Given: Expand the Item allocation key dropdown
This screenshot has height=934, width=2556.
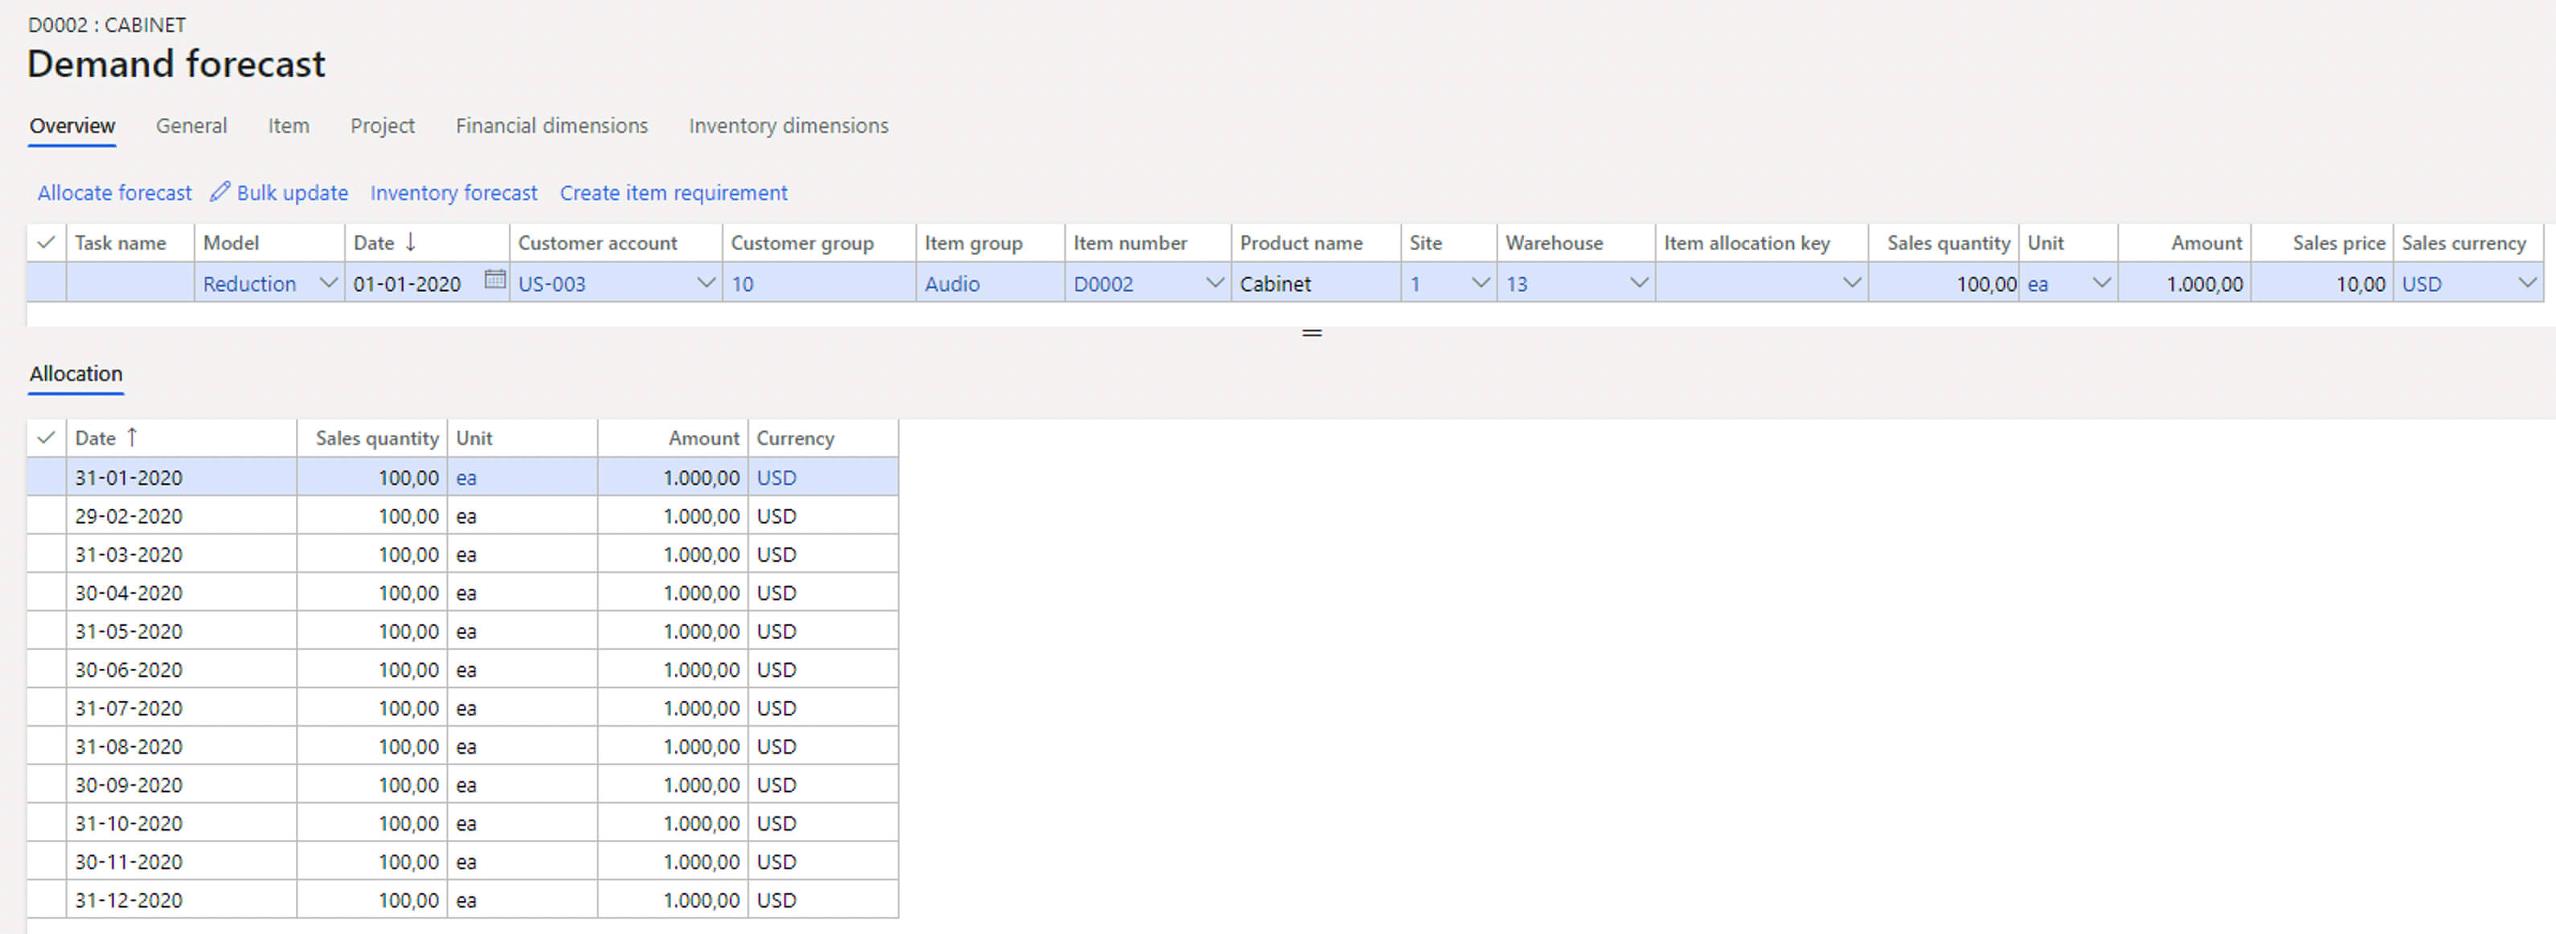Looking at the screenshot, I should coord(1851,284).
